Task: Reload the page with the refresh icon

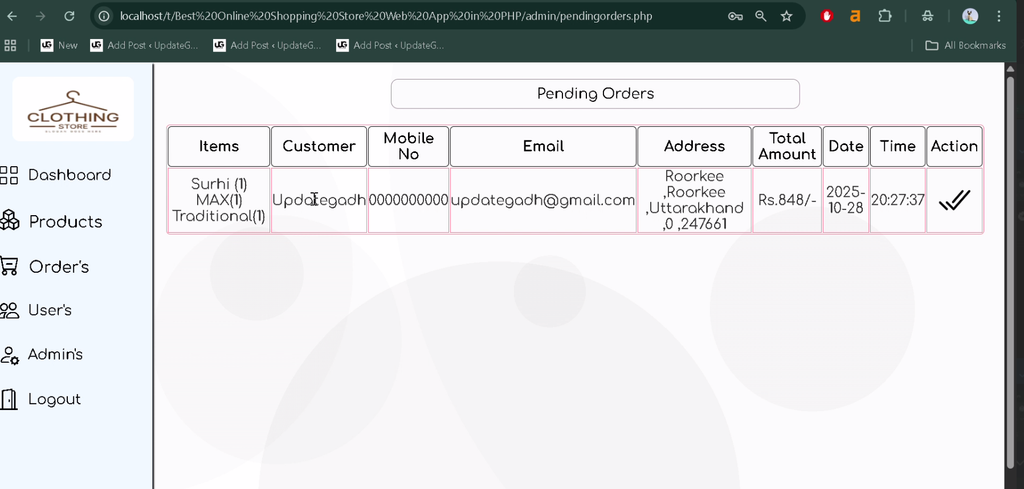Action: pyautogui.click(x=69, y=16)
